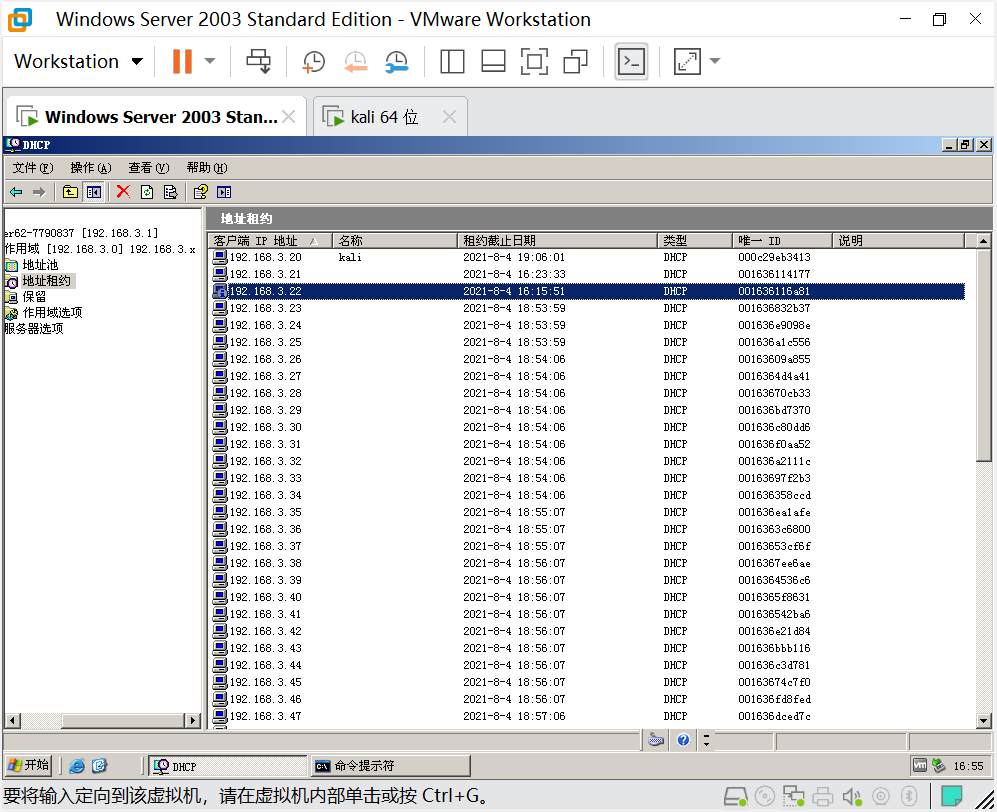Switch to 命令提示符 taskbar button
997x812 pixels.
point(390,766)
